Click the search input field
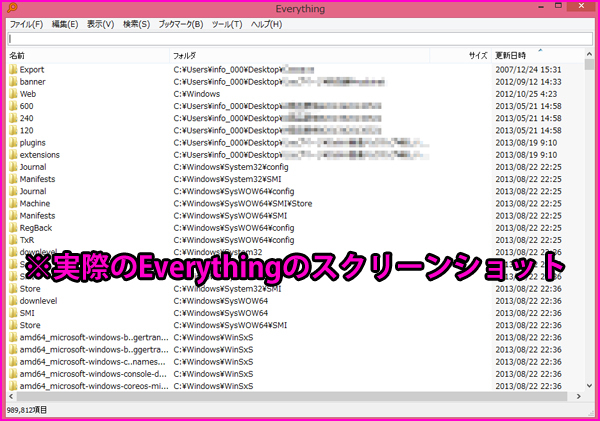This screenshot has width=600, height=421. tap(300, 39)
